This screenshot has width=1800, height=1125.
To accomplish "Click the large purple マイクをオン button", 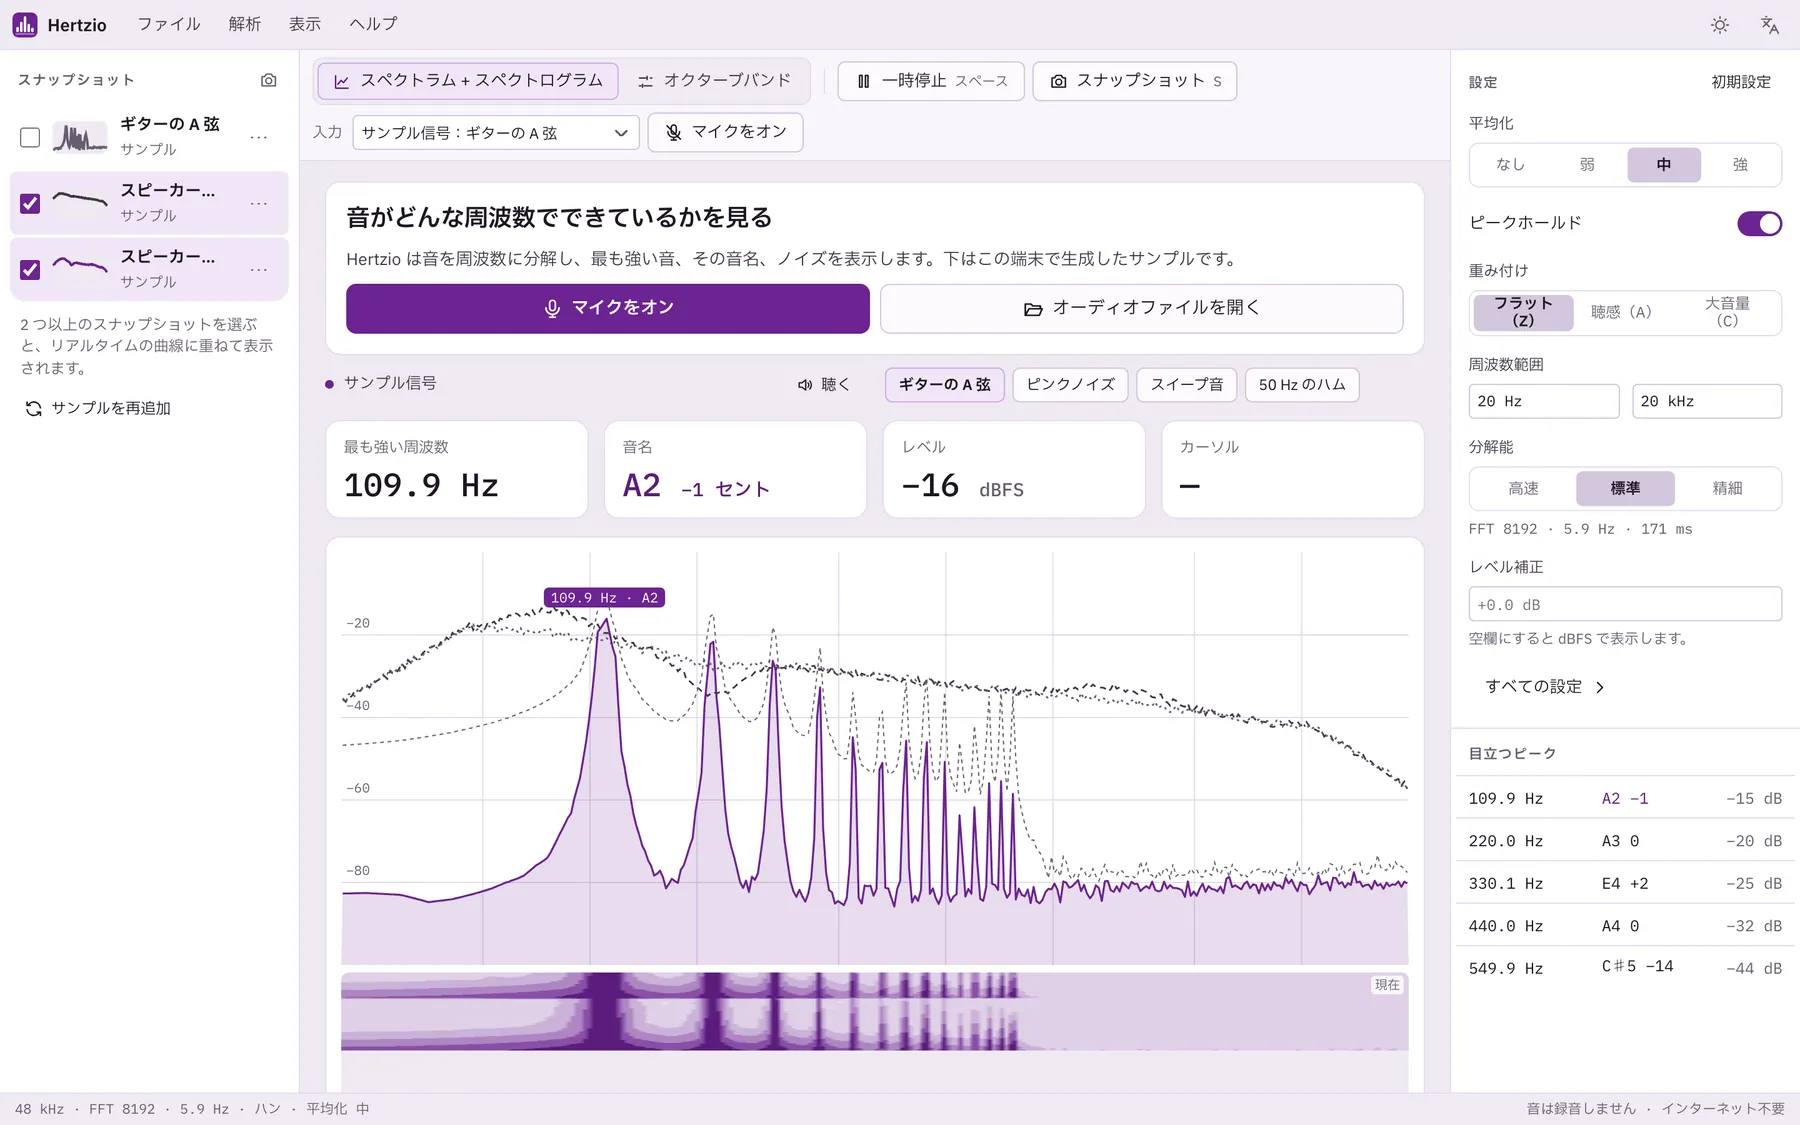I will (x=608, y=308).
